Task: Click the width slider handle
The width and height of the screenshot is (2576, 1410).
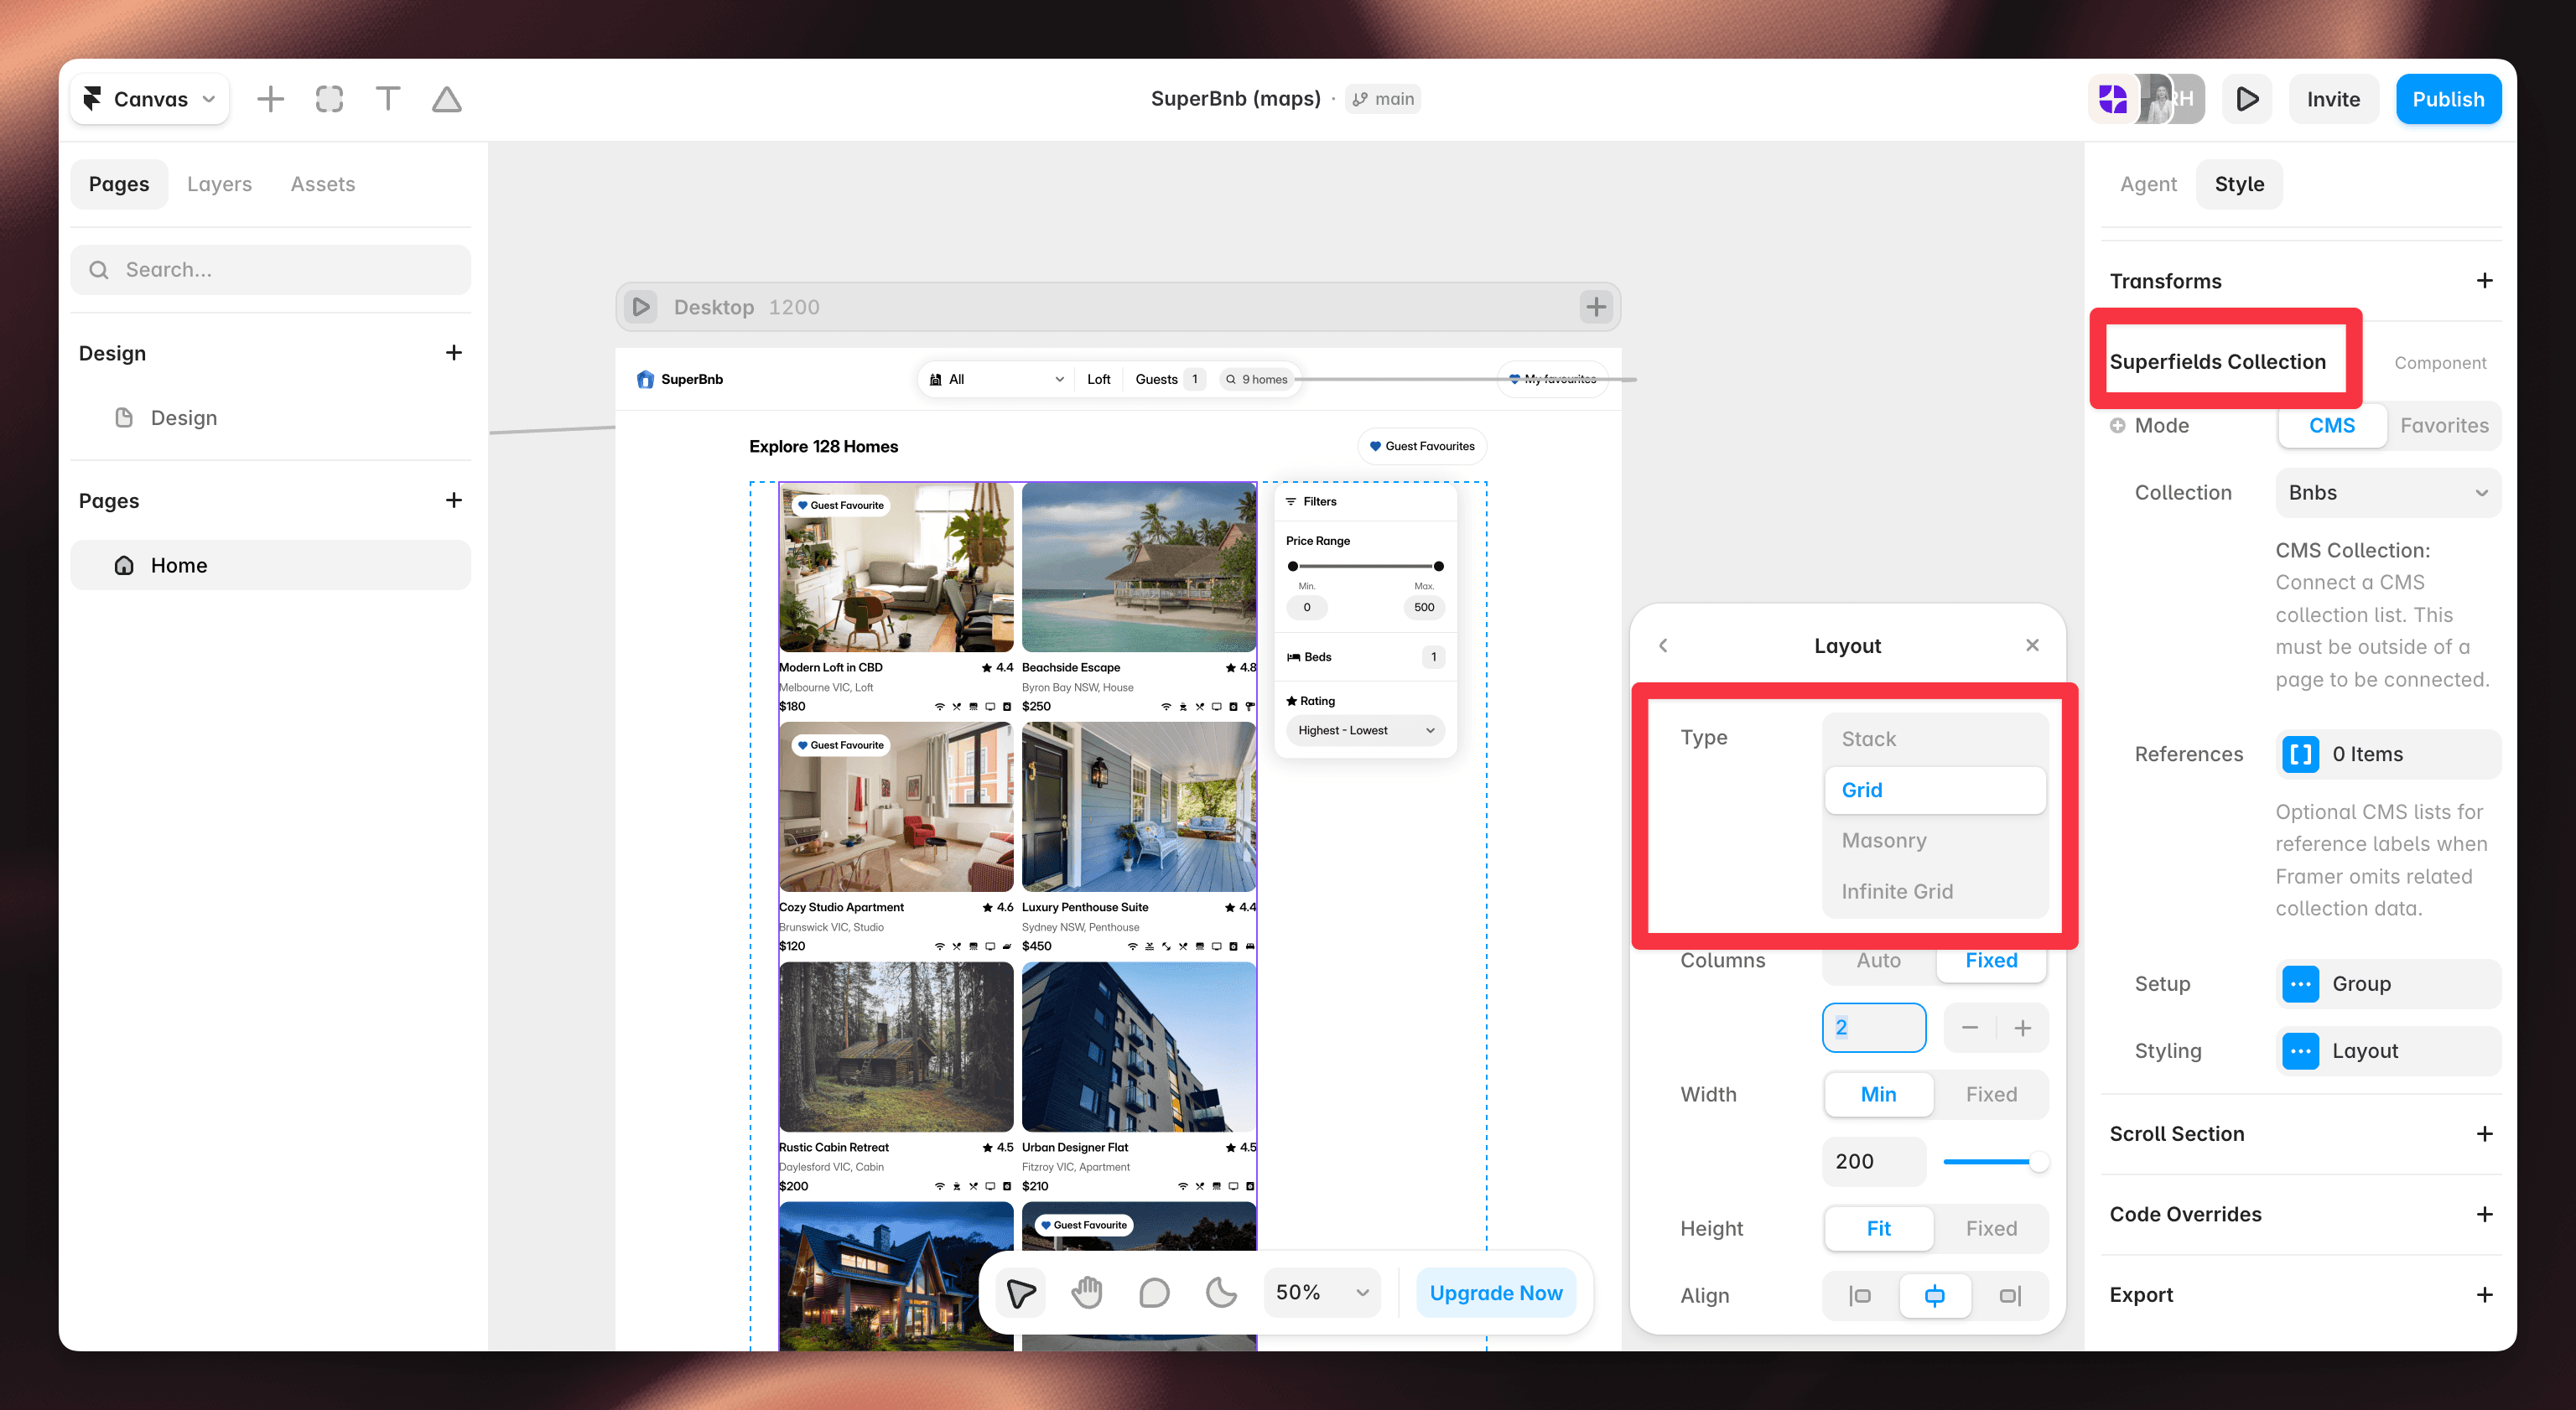Action: pos(2038,1162)
